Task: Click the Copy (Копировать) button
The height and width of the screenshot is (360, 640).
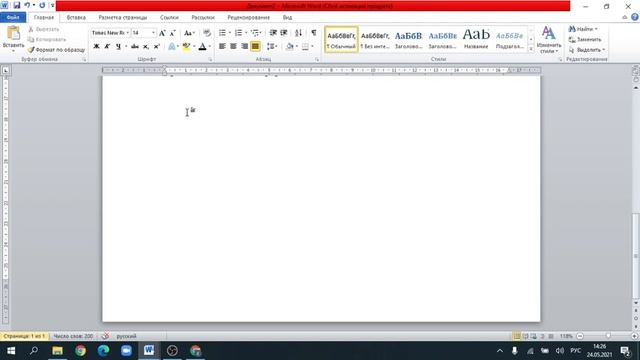Action: tap(47, 40)
